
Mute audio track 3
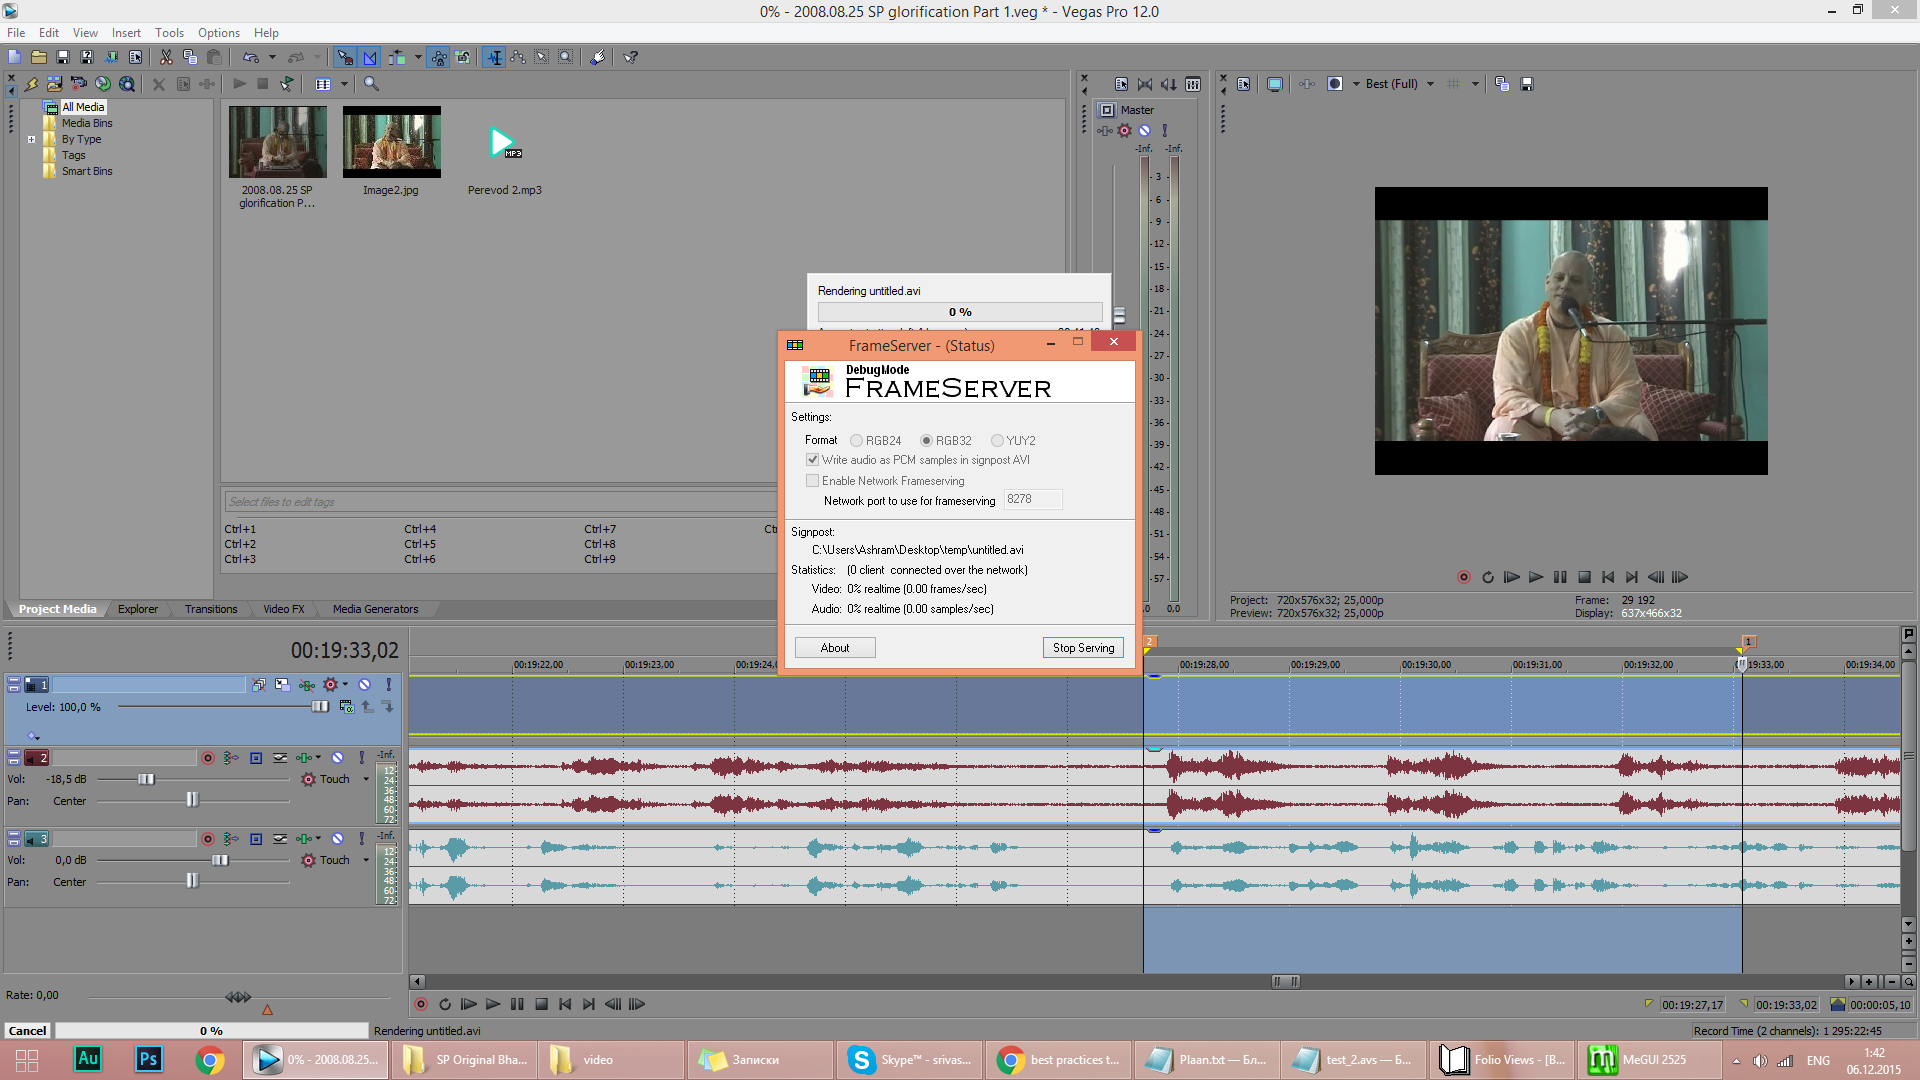tap(337, 839)
